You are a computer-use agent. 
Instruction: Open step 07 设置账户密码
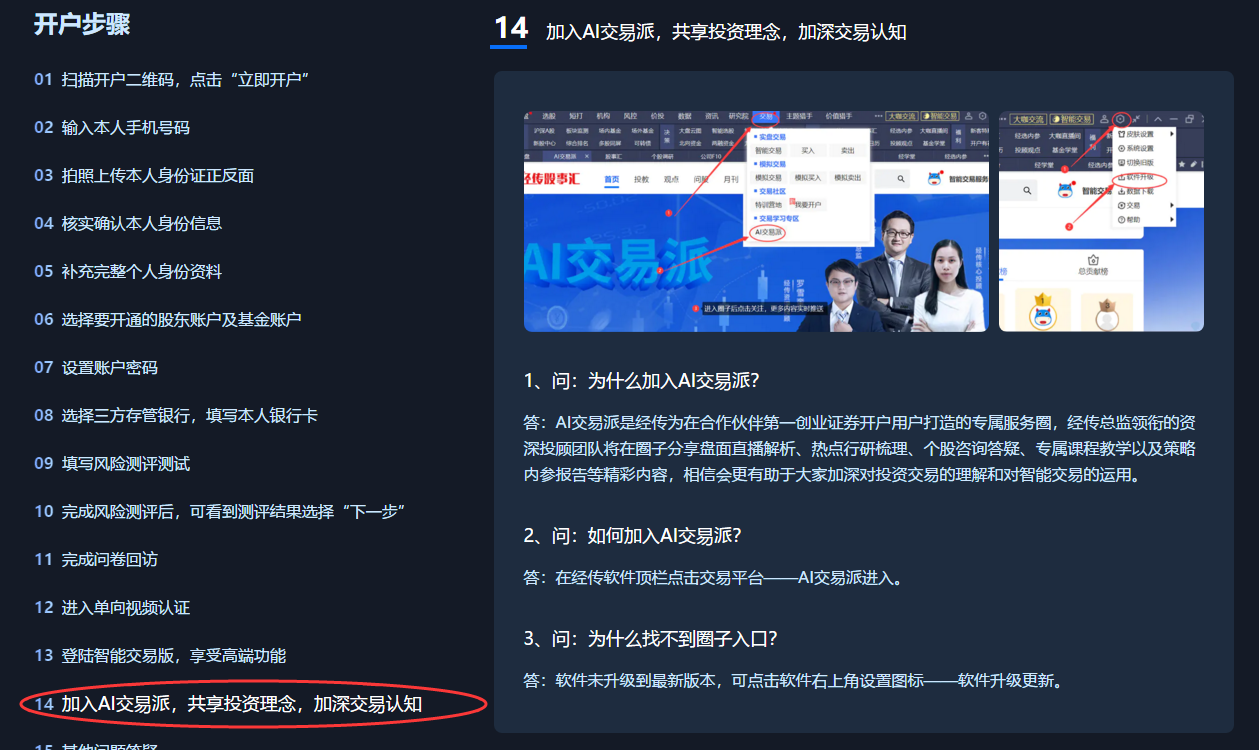(x=96, y=367)
